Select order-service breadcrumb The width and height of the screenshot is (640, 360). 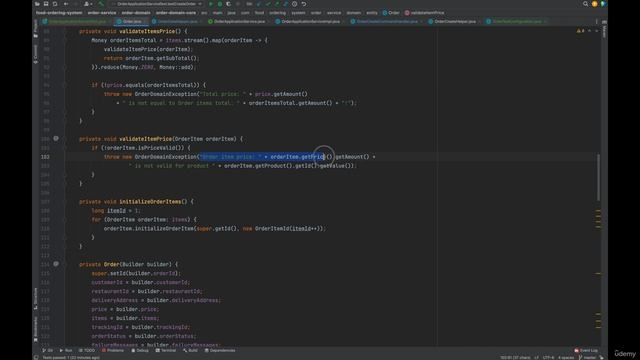102,13
